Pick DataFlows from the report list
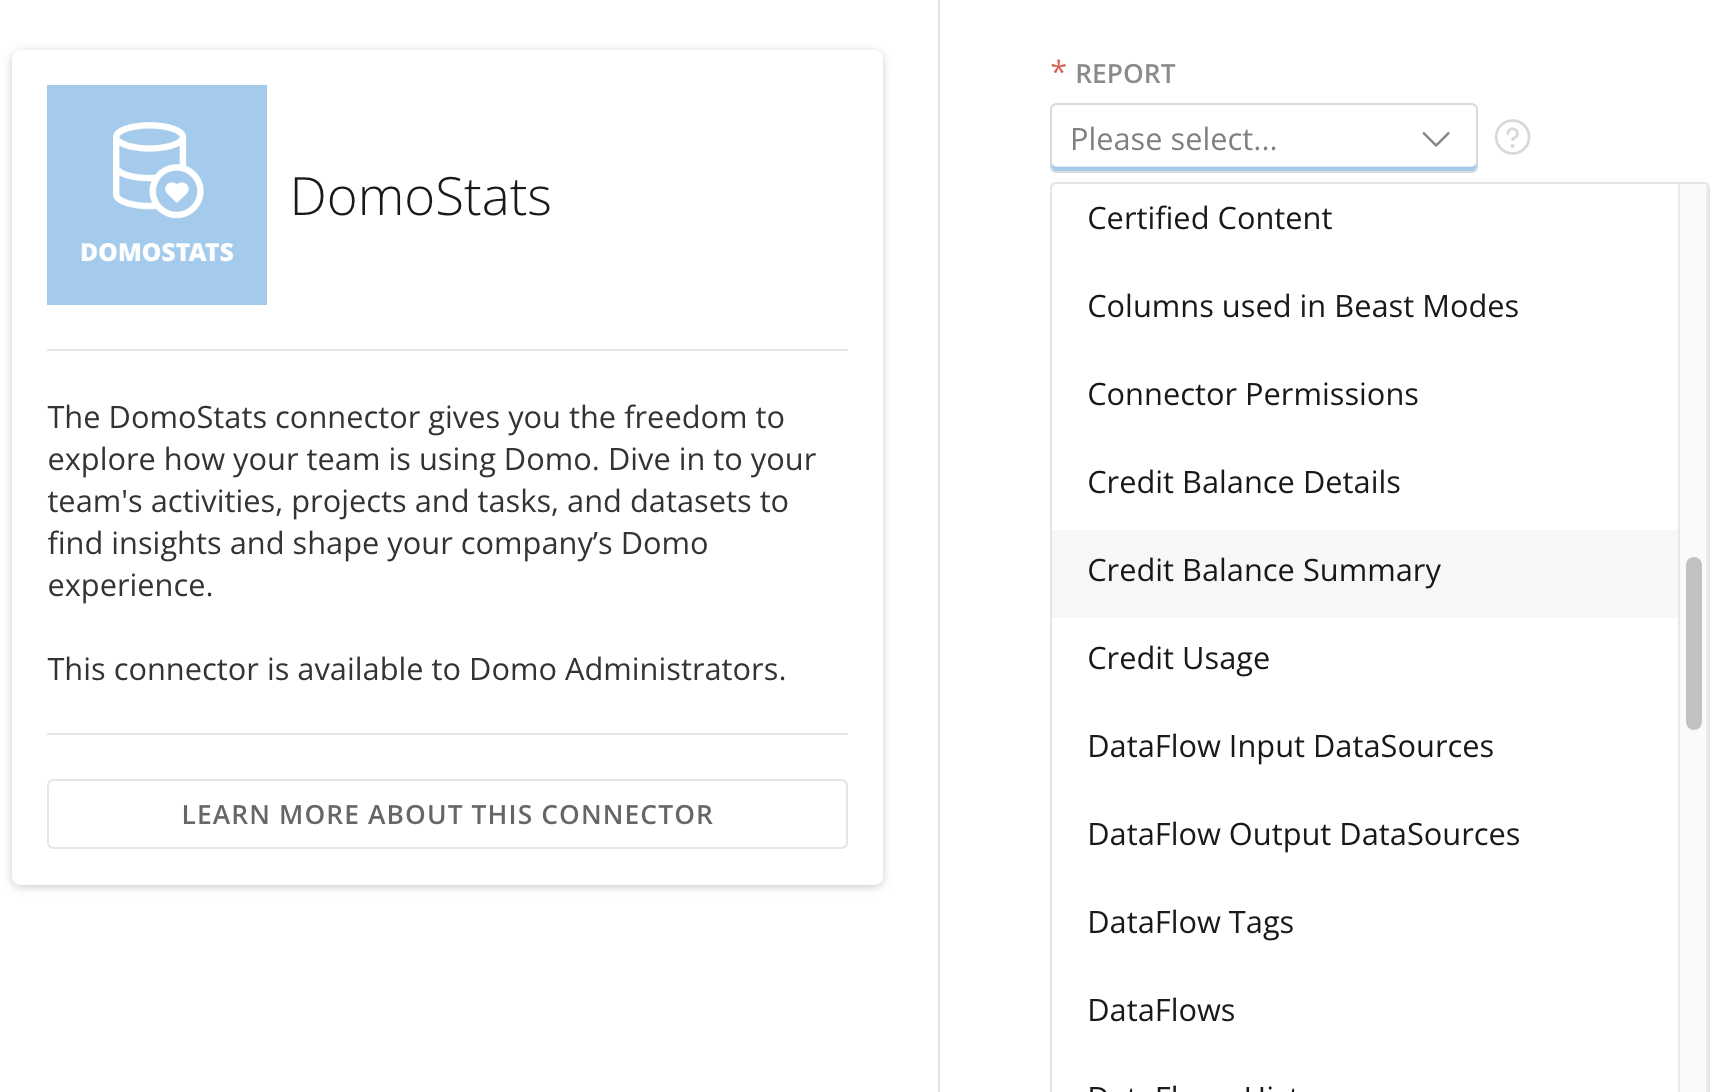The image size is (1722, 1092). click(1160, 1010)
